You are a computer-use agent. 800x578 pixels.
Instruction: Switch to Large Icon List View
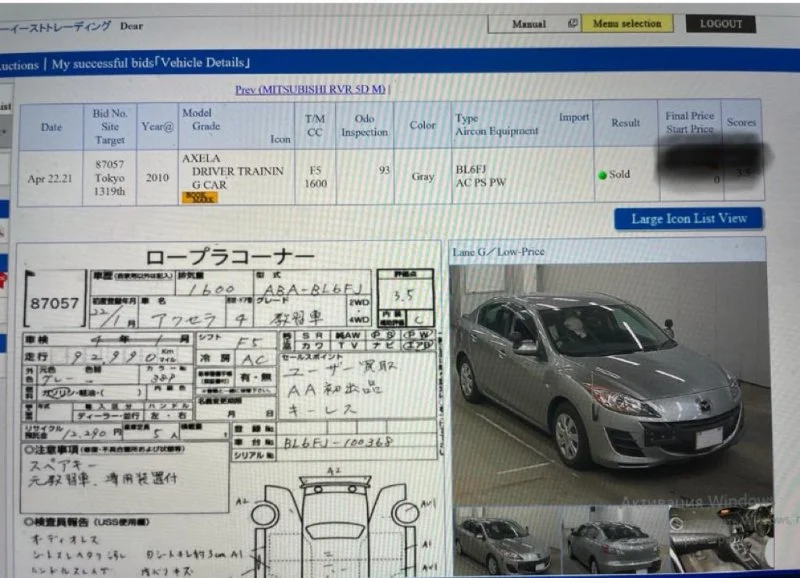[x=688, y=218]
